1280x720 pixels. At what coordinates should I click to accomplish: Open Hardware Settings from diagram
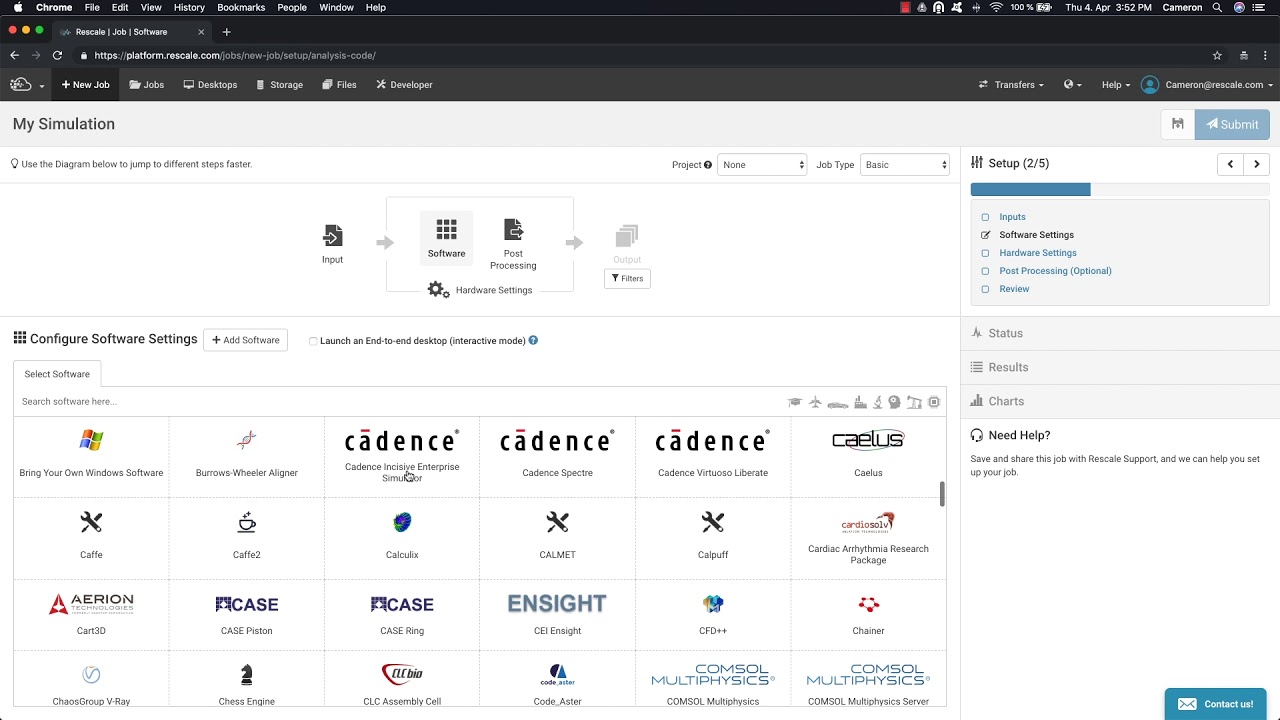(480, 290)
